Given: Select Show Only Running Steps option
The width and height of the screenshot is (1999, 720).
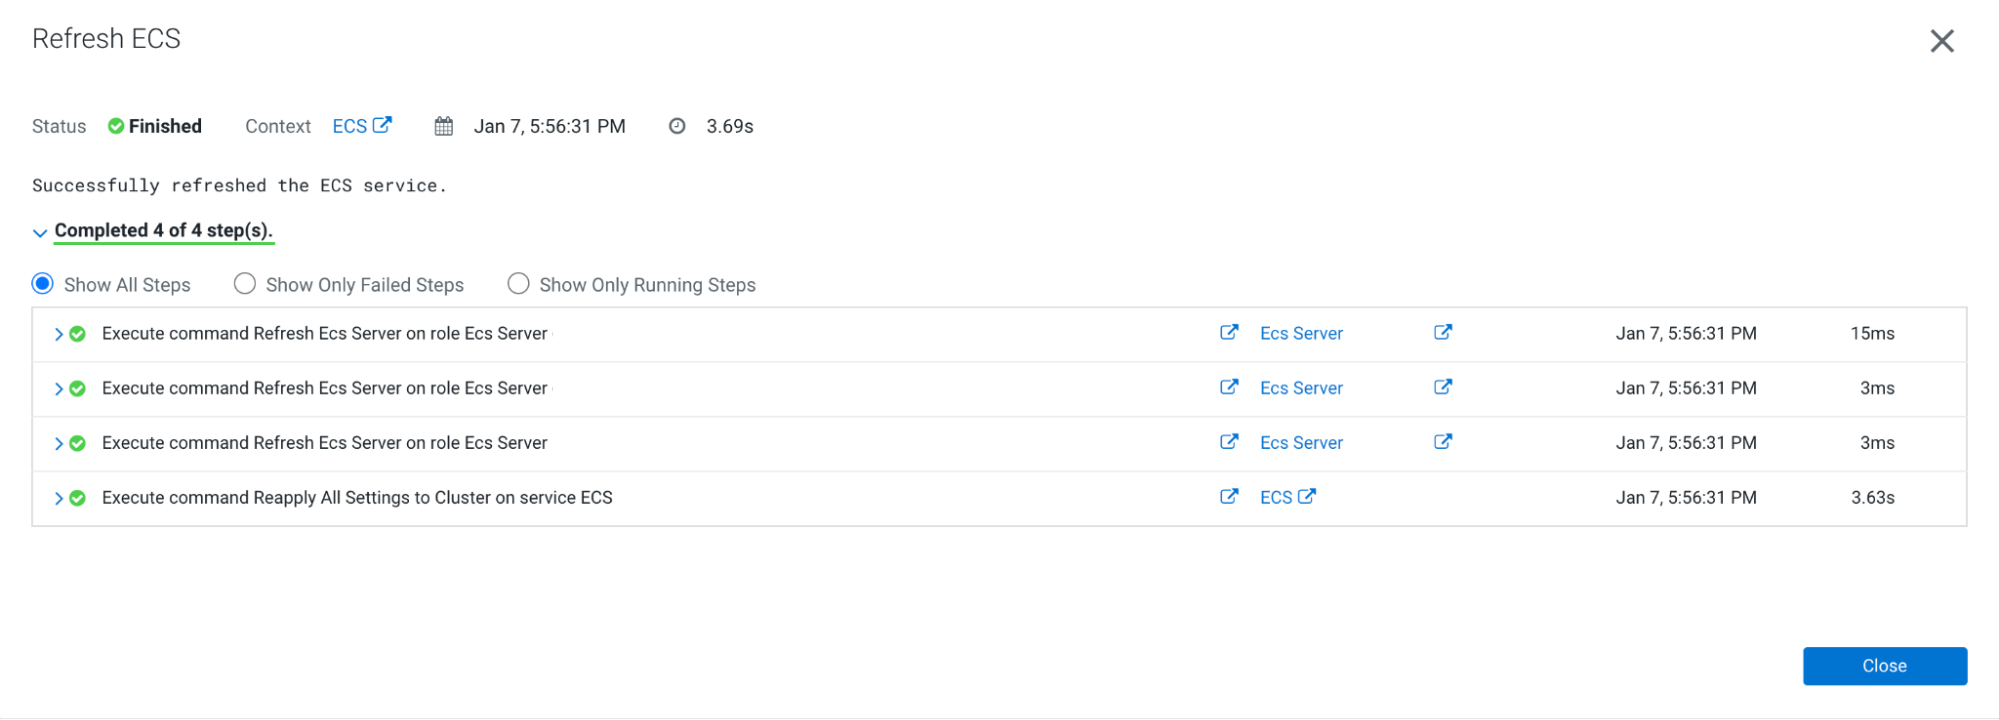Looking at the screenshot, I should coord(518,284).
